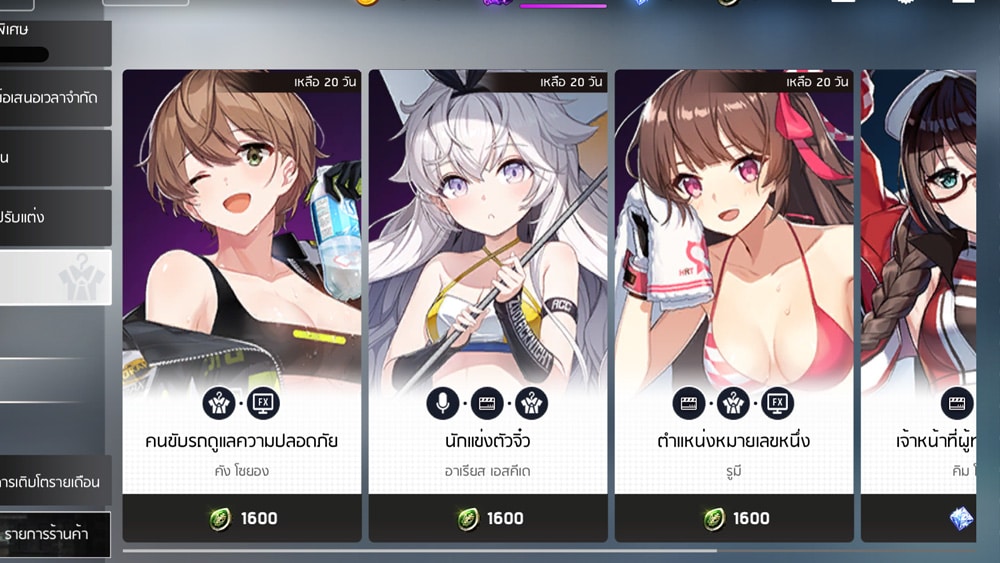Click the FX icon on รูมี card
The image size is (1000, 563).
click(777, 403)
